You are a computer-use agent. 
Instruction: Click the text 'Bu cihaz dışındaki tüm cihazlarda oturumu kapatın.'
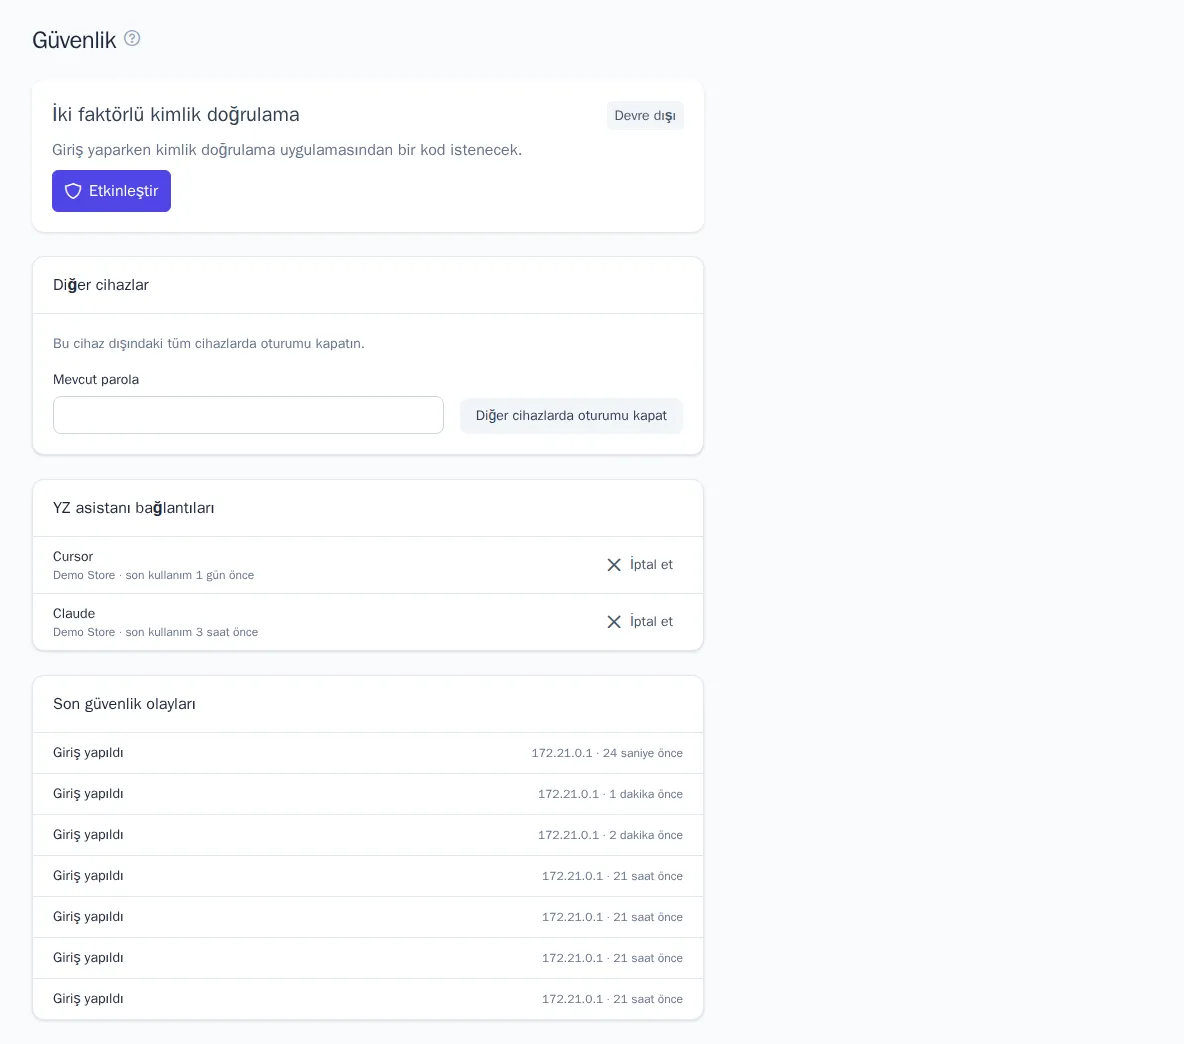[x=208, y=343]
